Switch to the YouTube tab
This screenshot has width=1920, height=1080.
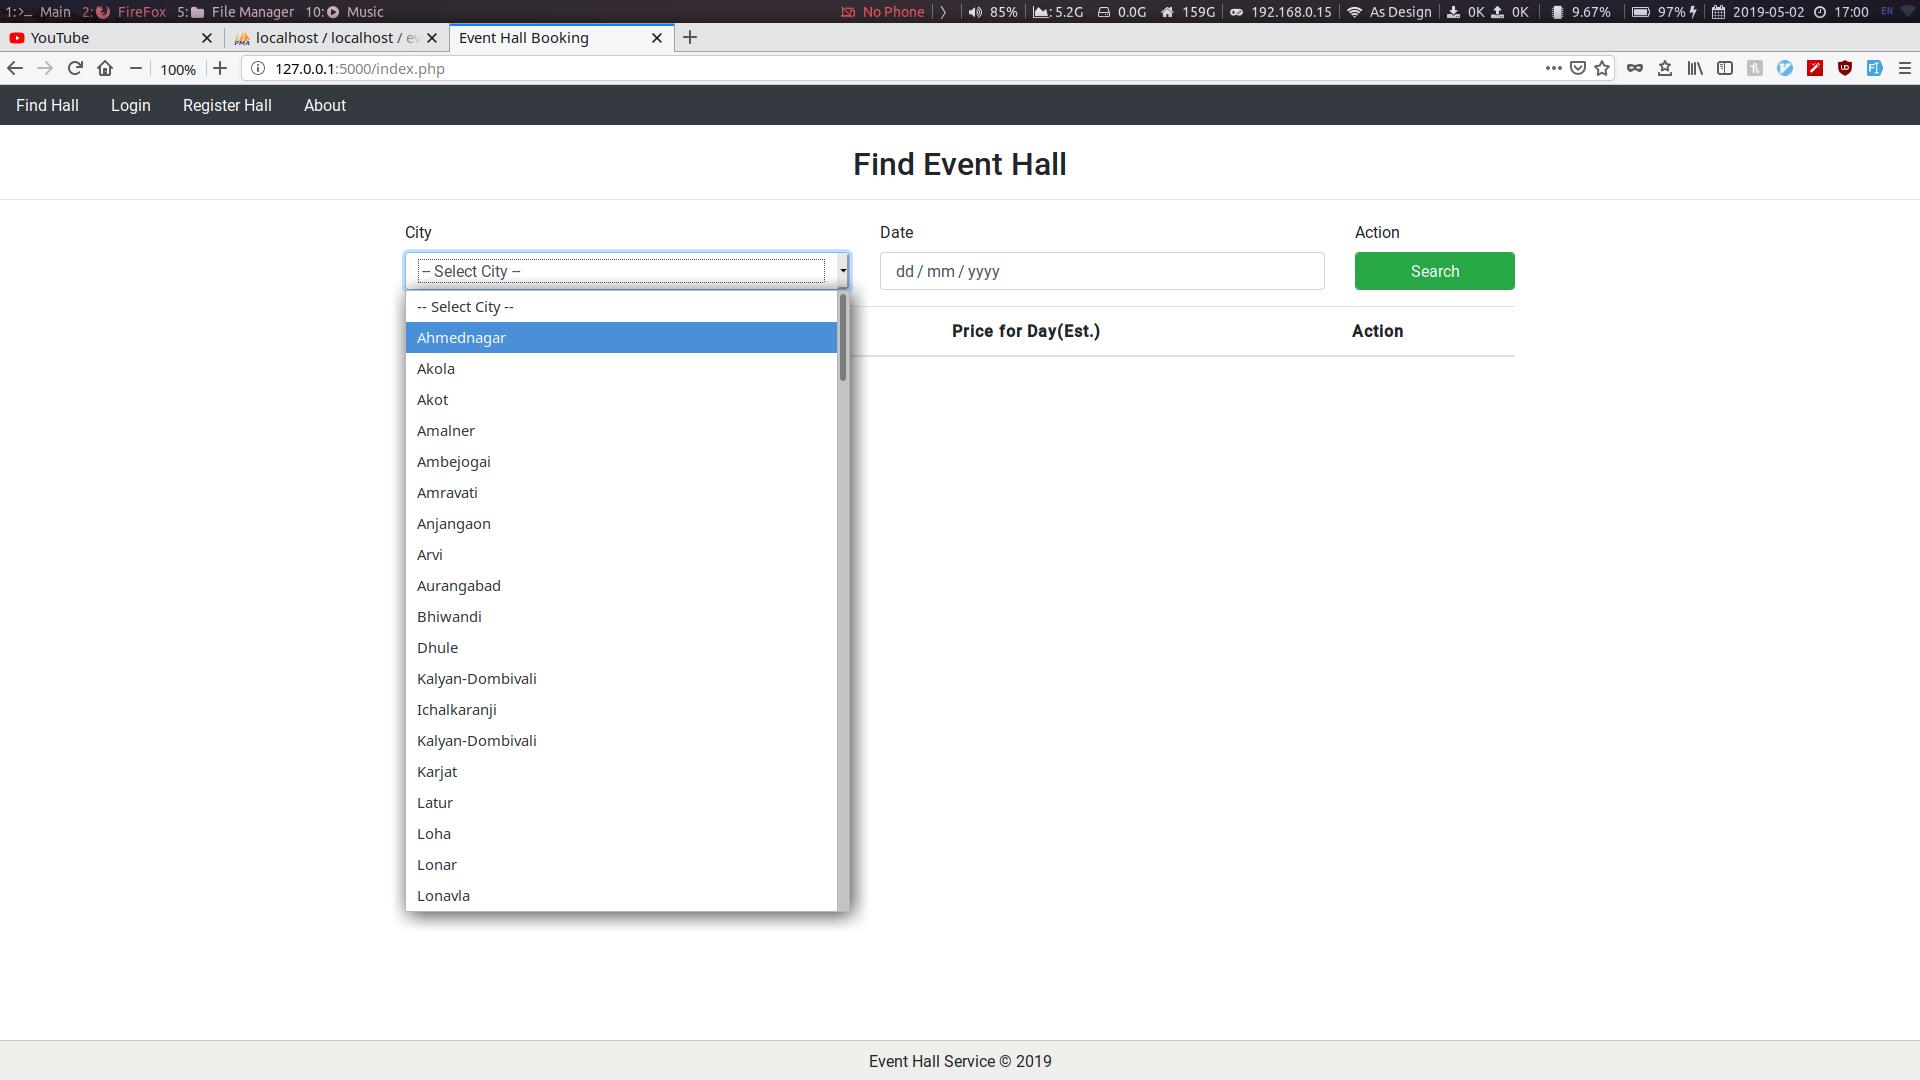pos(60,38)
